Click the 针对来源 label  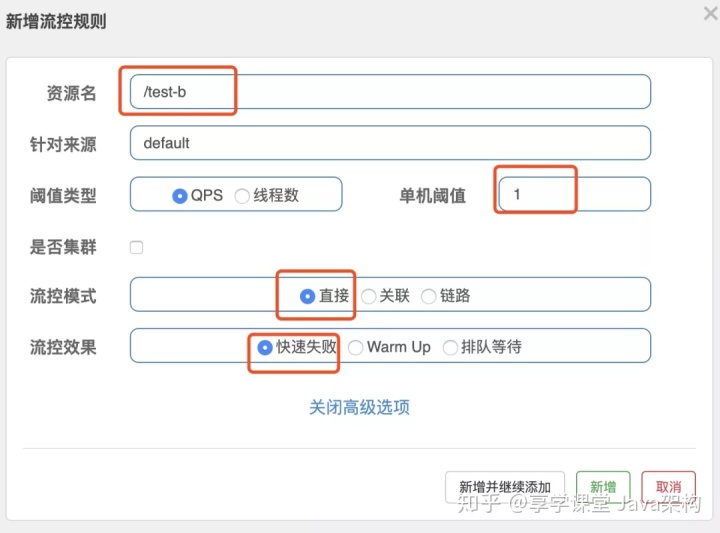pyautogui.click(x=63, y=145)
